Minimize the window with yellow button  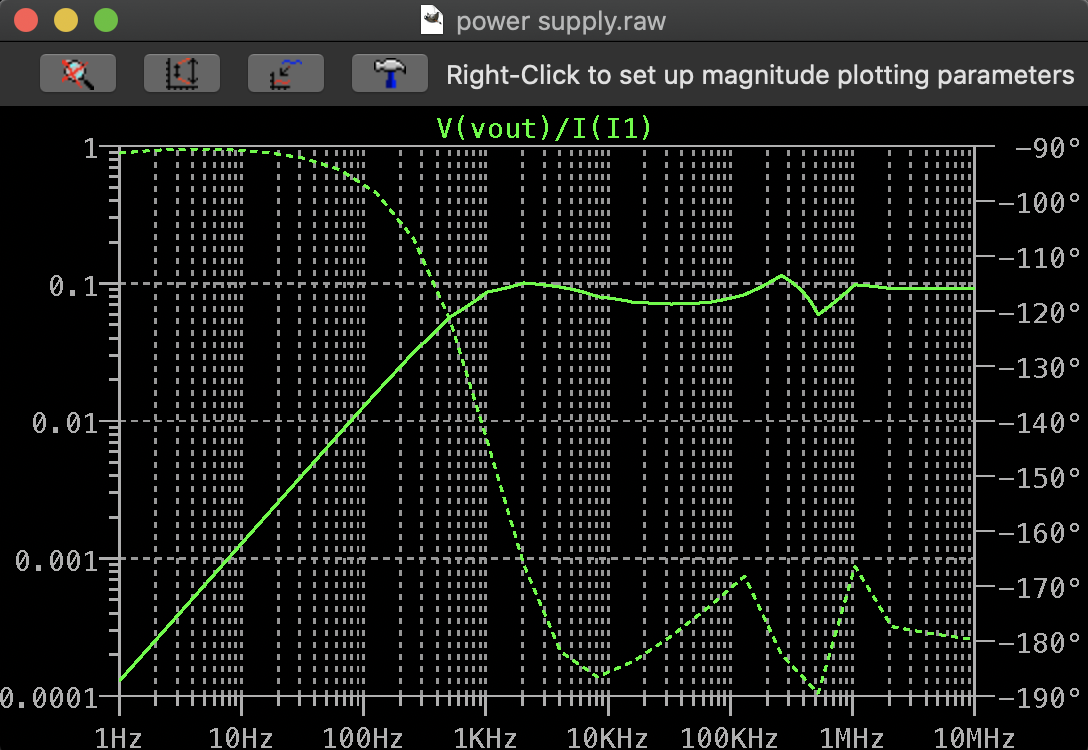[x=66, y=20]
